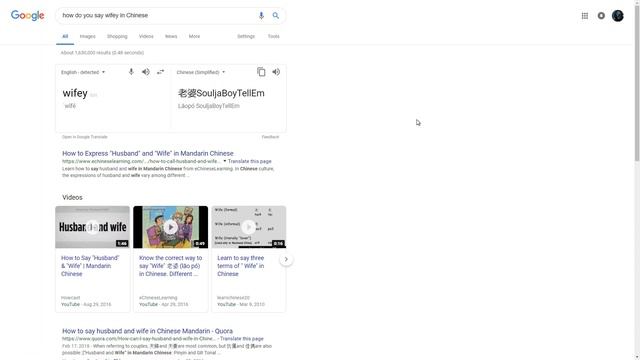Viewport: 640px width, 360px height.
Task: Click Translate this page for eChineseLearning result
Action: point(249,161)
